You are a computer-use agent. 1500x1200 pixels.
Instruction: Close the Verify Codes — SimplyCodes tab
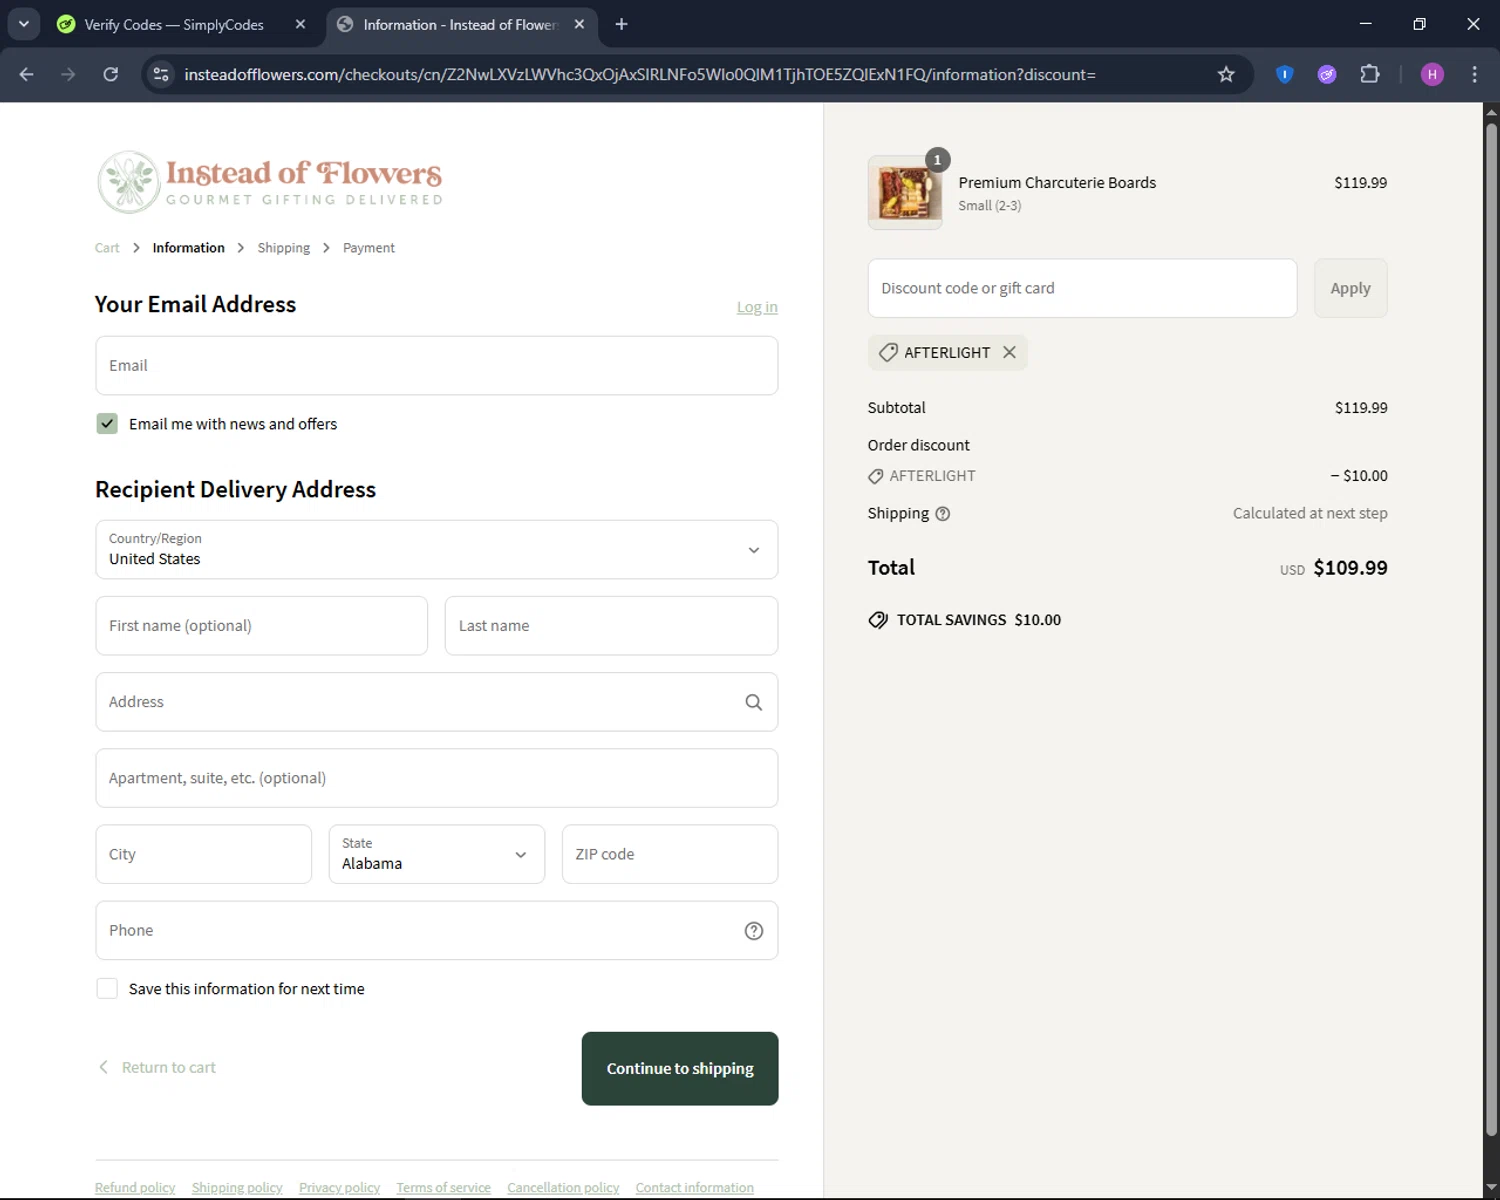pyautogui.click(x=300, y=24)
